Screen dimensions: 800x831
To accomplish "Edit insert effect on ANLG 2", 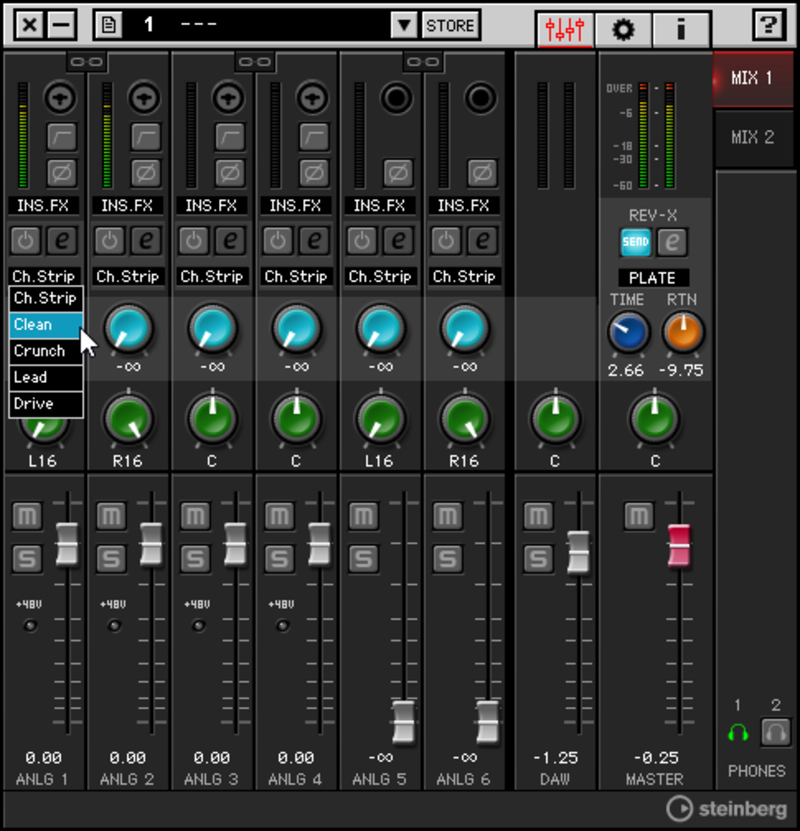I will point(146,241).
